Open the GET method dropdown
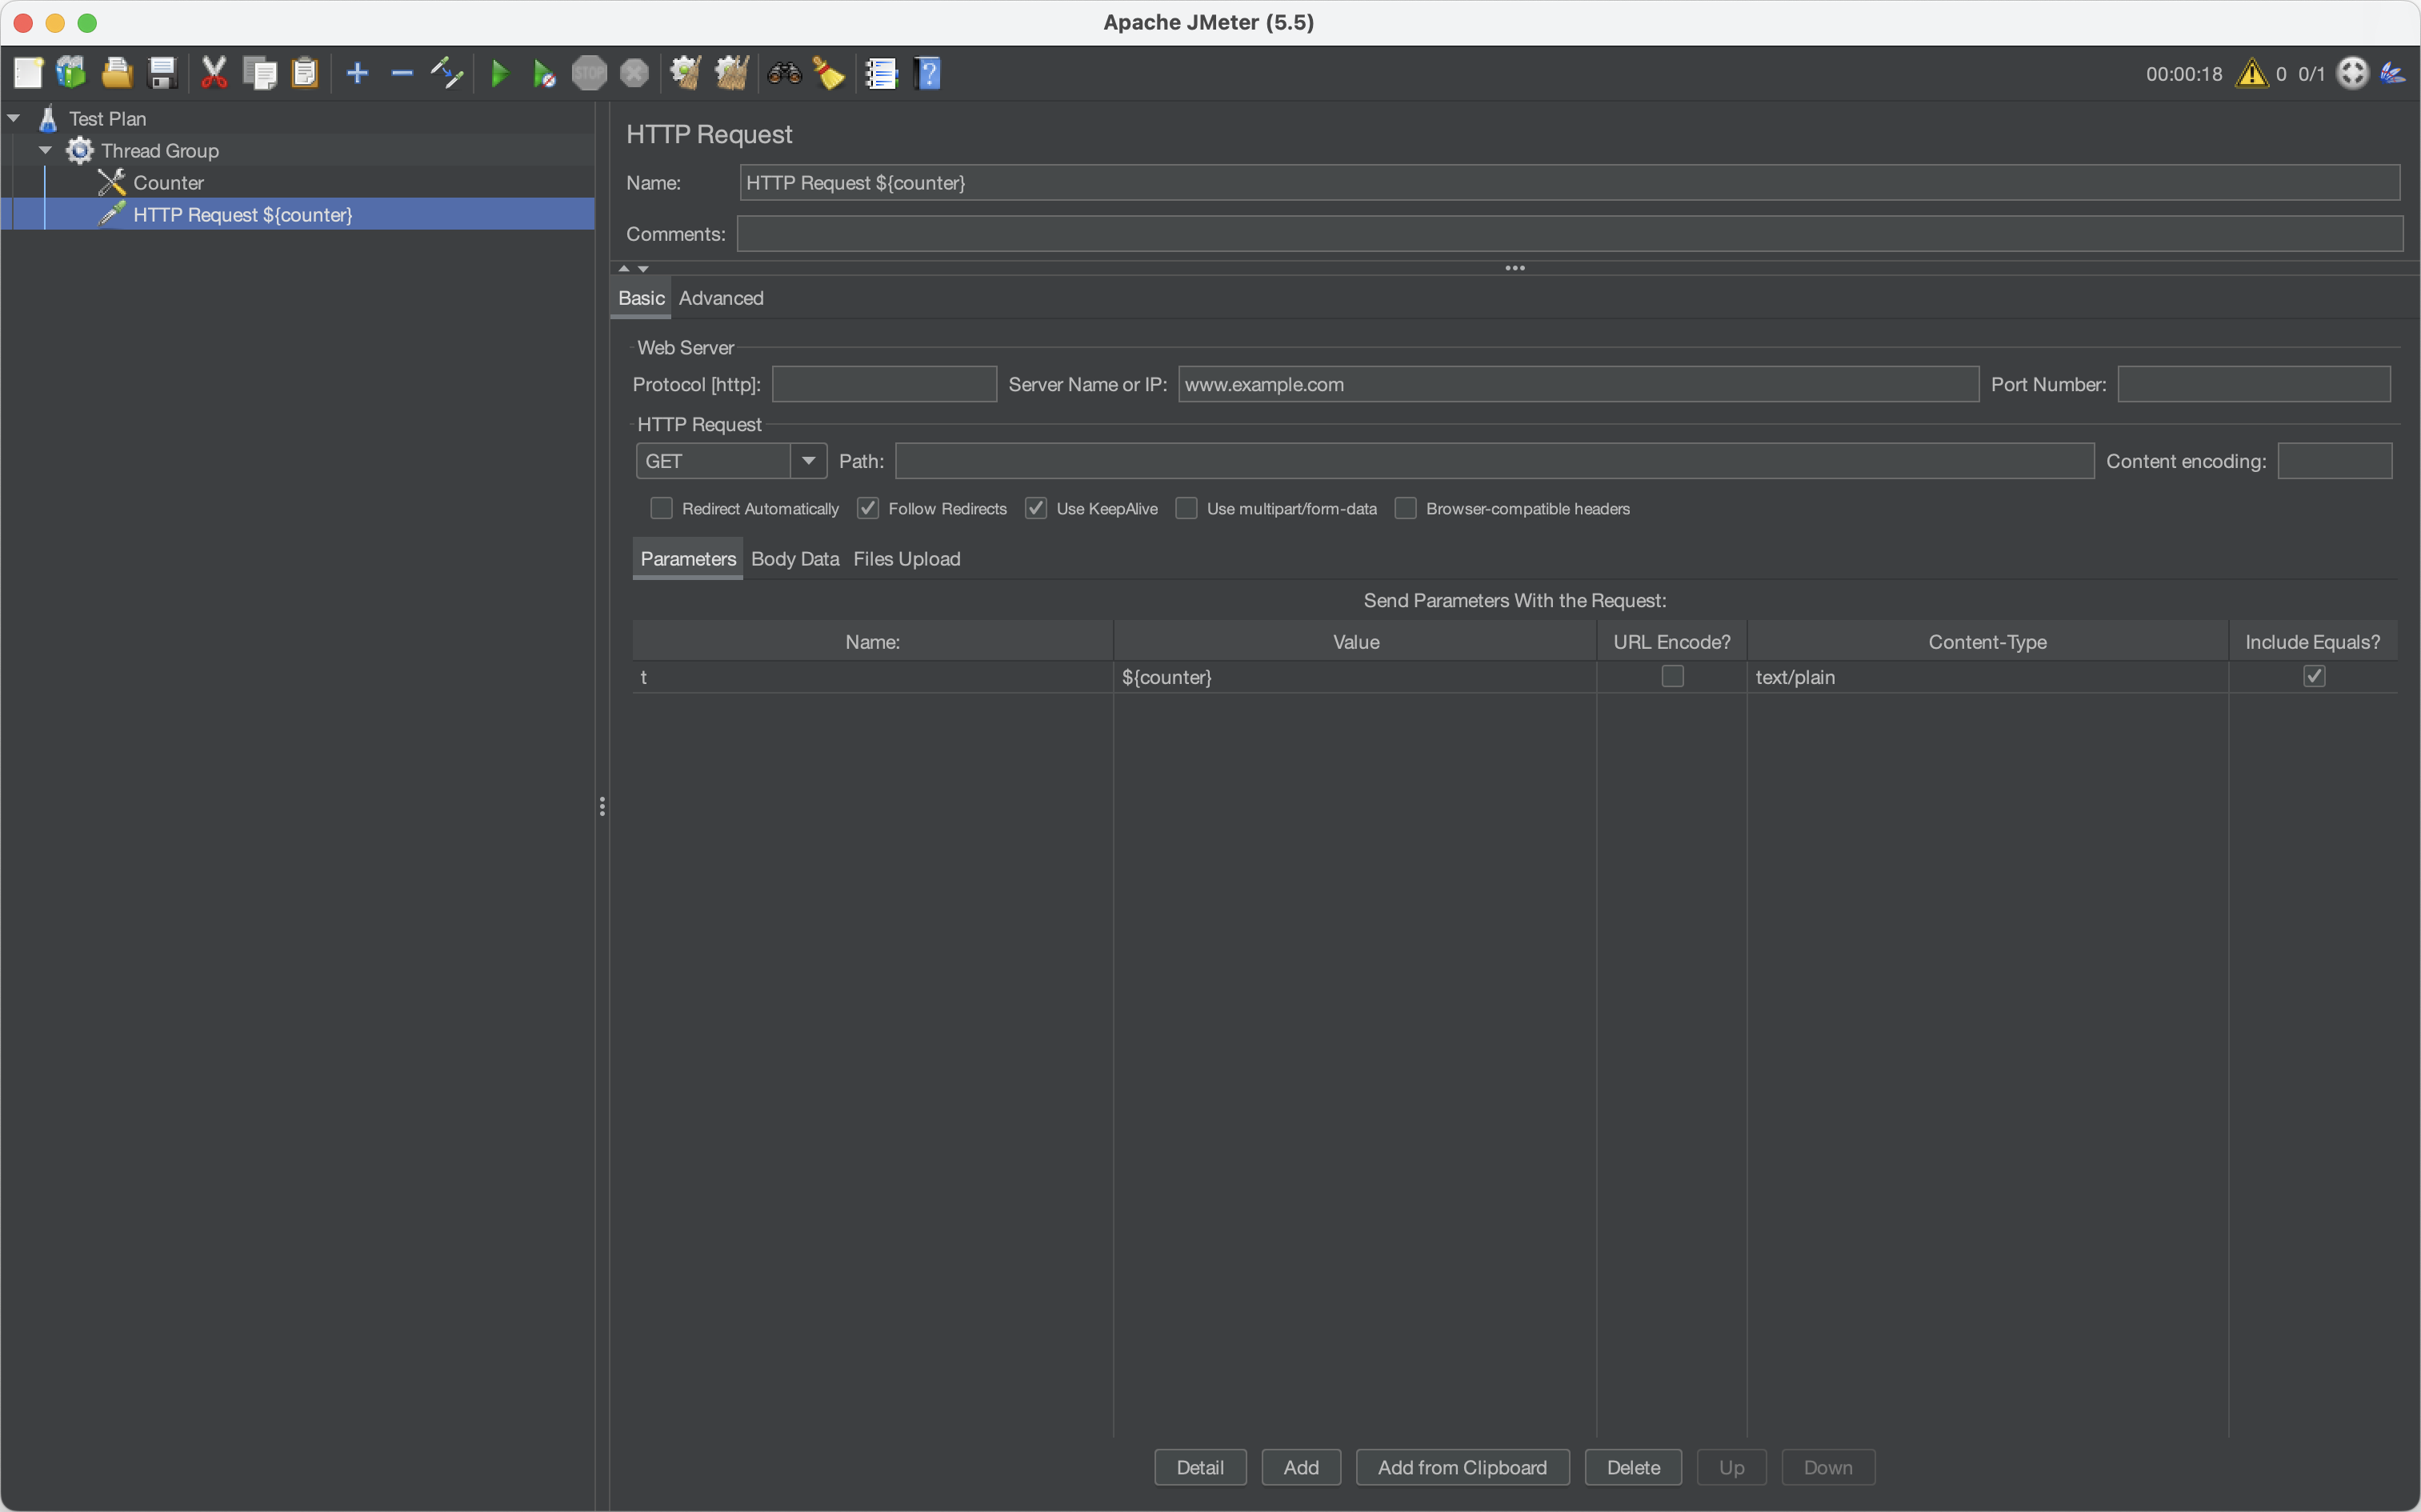This screenshot has height=1512, width=2421. tap(808, 461)
